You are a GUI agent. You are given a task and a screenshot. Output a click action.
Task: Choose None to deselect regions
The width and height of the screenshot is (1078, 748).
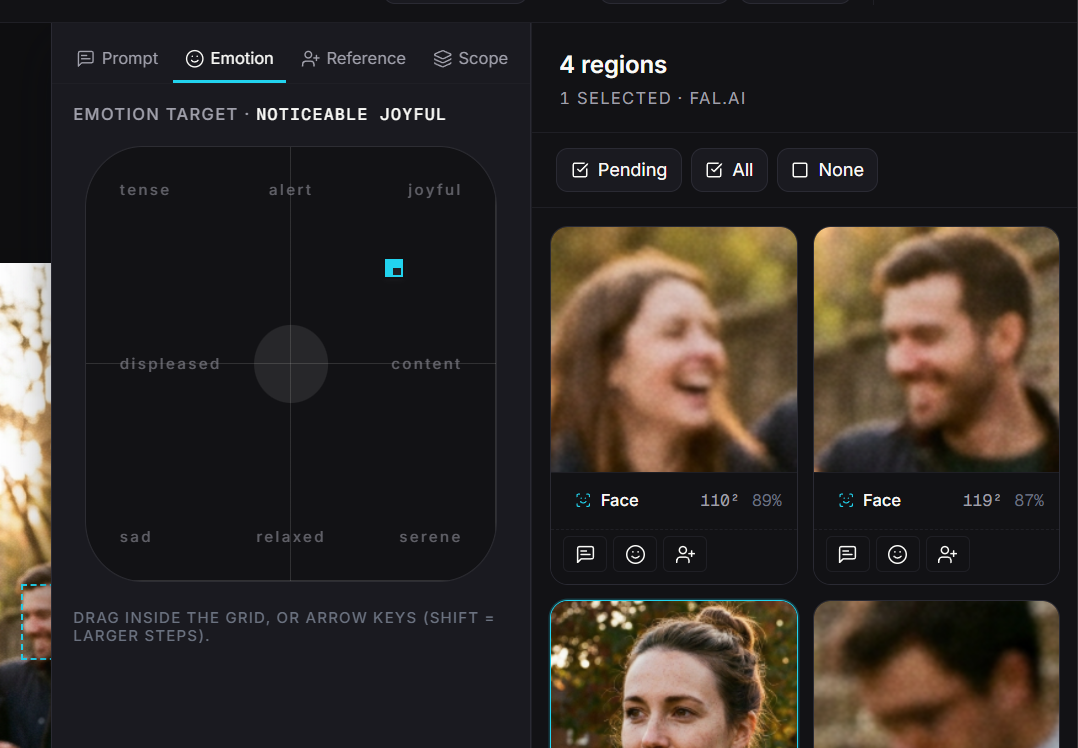pyautogui.click(x=827, y=170)
